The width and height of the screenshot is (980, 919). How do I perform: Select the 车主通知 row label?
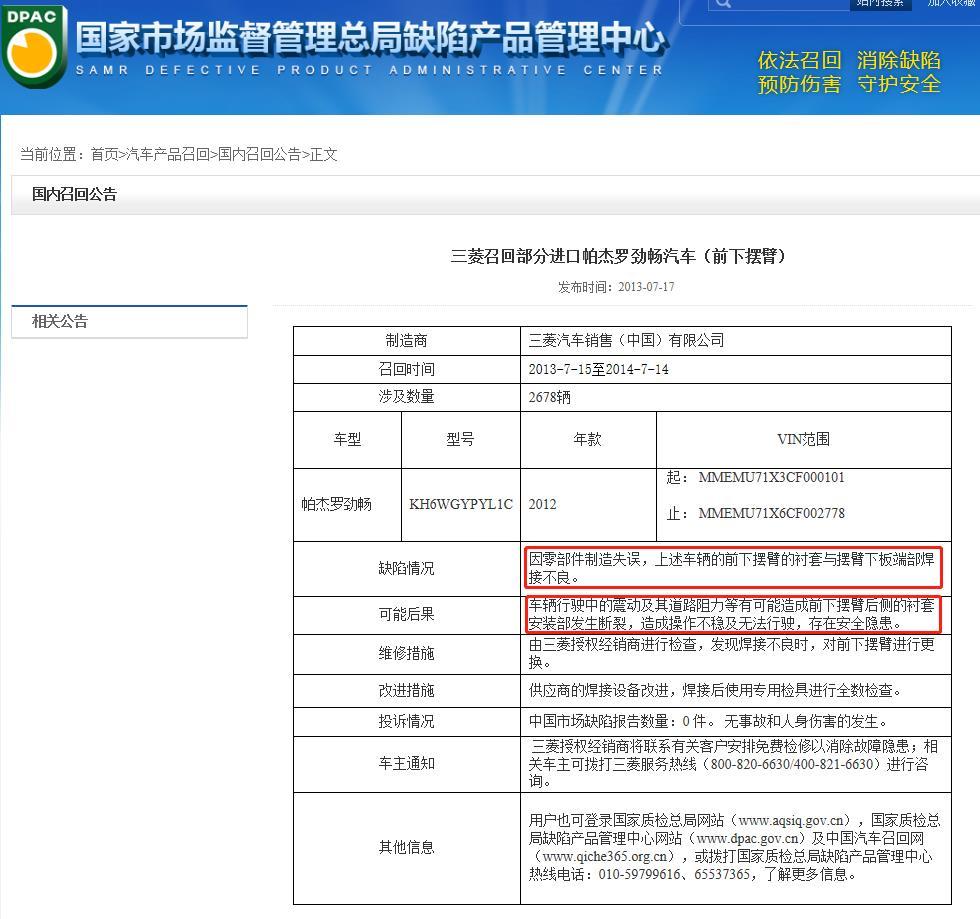406,764
